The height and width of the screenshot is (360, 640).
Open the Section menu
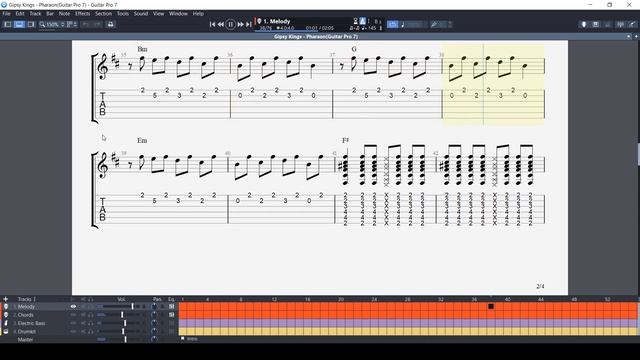[x=103, y=13]
